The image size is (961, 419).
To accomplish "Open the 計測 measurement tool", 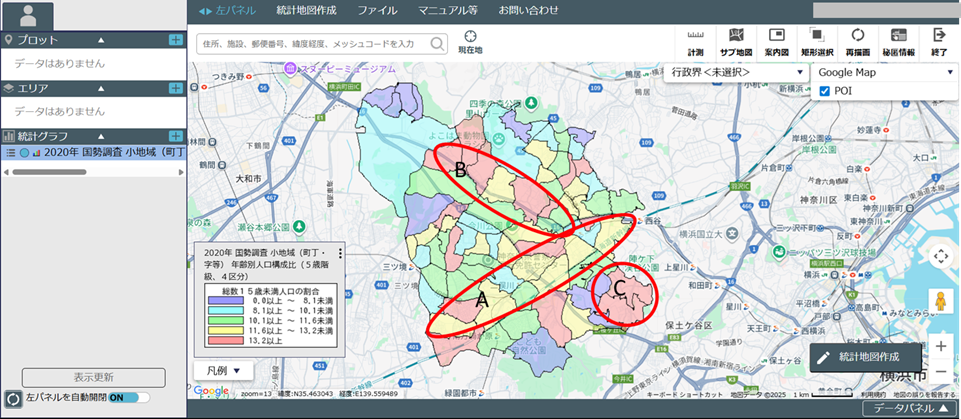I will tap(696, 40).
